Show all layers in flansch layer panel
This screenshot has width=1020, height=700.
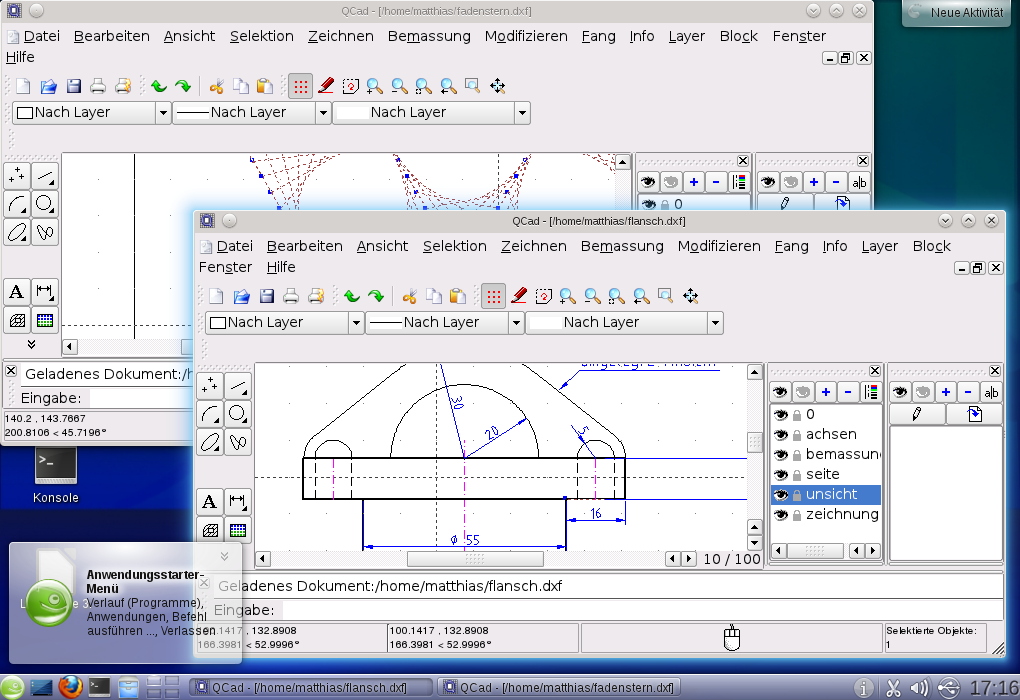coord(780,392)
